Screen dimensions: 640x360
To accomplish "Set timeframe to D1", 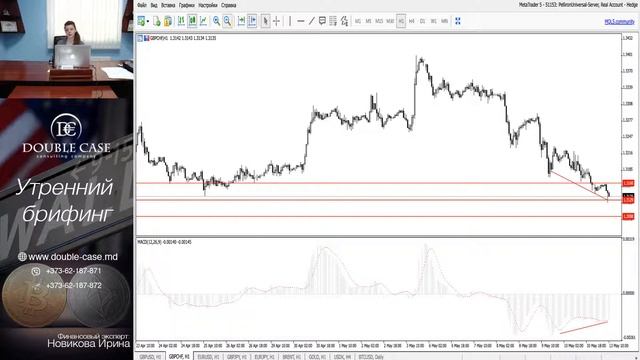I will (422, 21).
